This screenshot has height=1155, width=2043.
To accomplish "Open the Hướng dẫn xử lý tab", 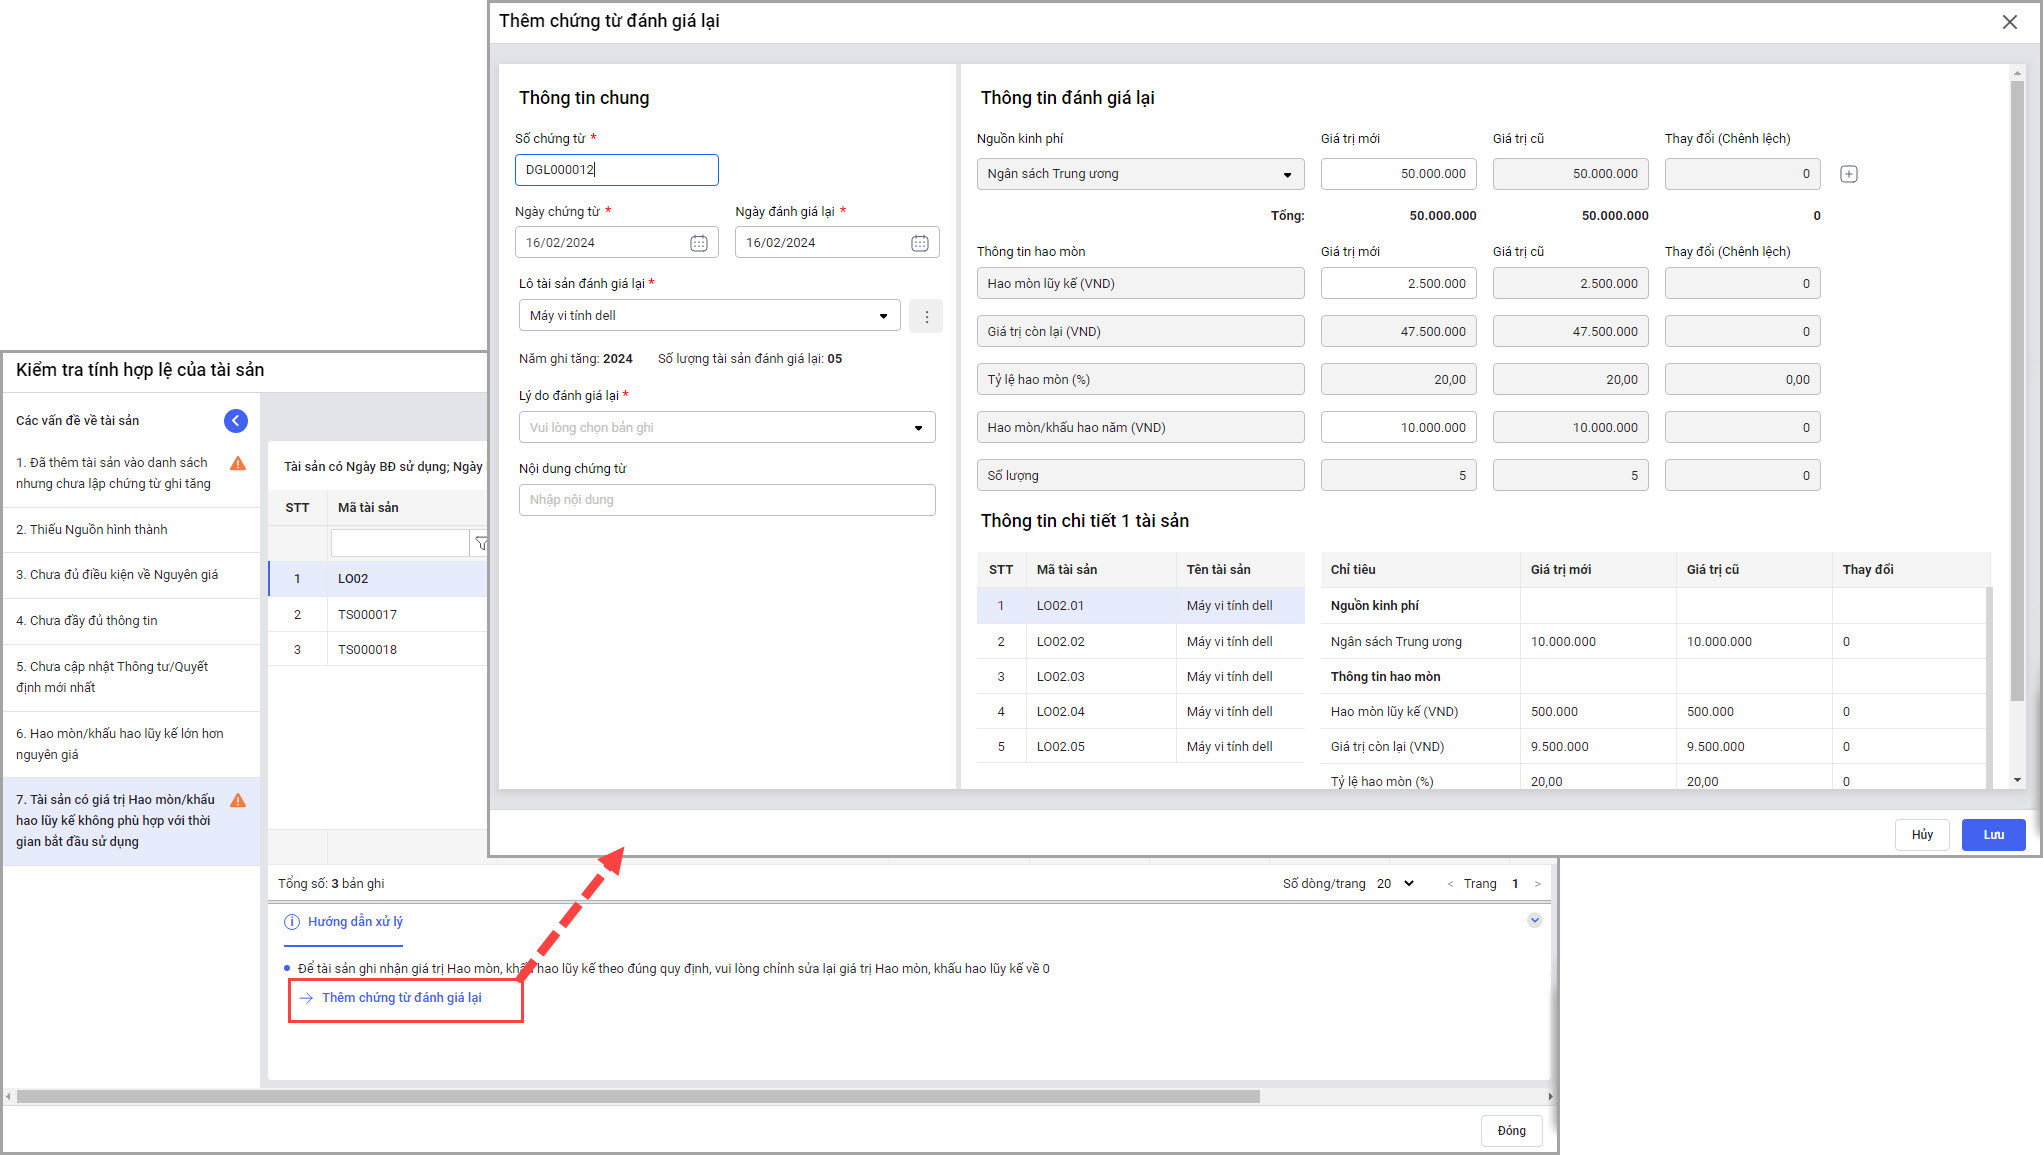I will click(354, 922).
